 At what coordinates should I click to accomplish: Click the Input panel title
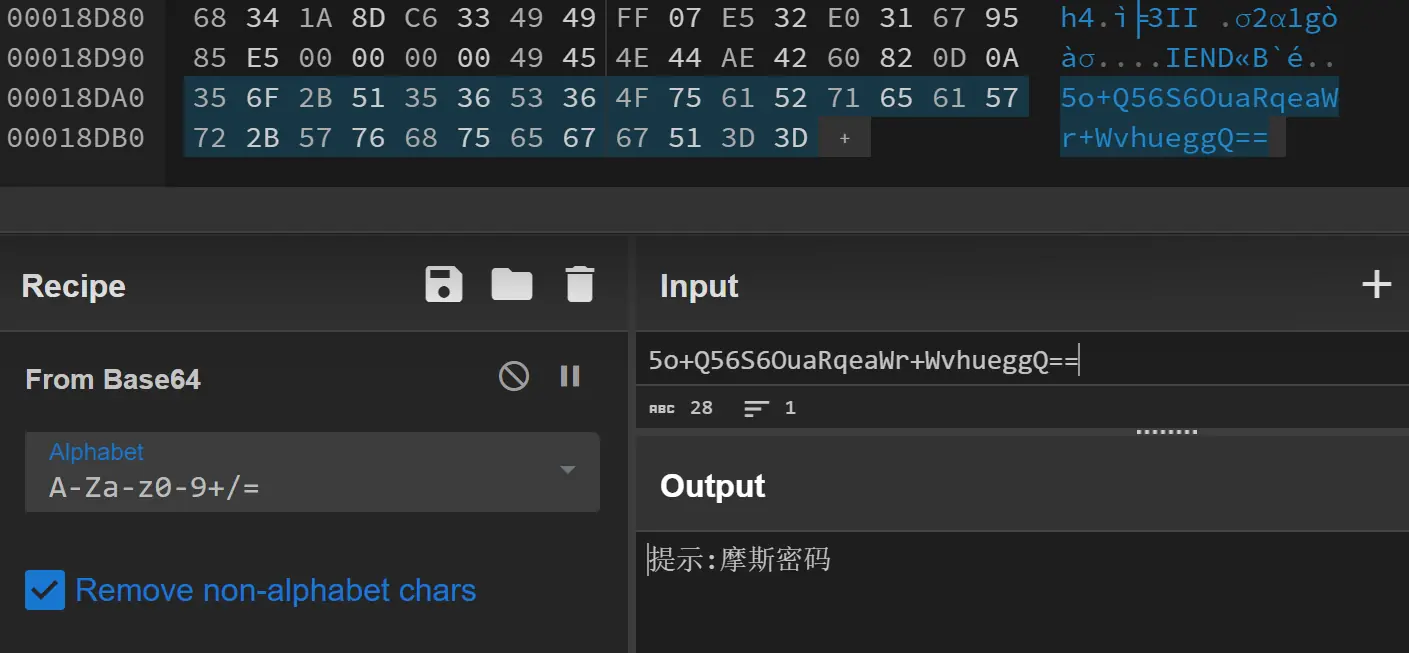(697, 286)
